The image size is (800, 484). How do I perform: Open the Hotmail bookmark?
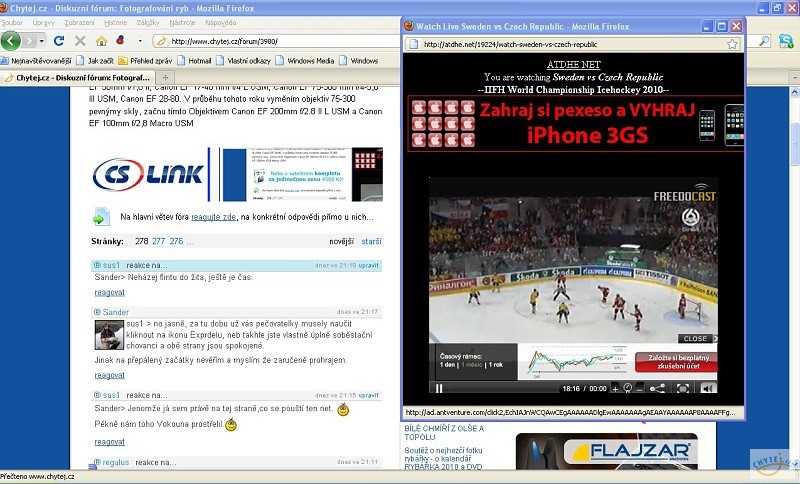194,61
